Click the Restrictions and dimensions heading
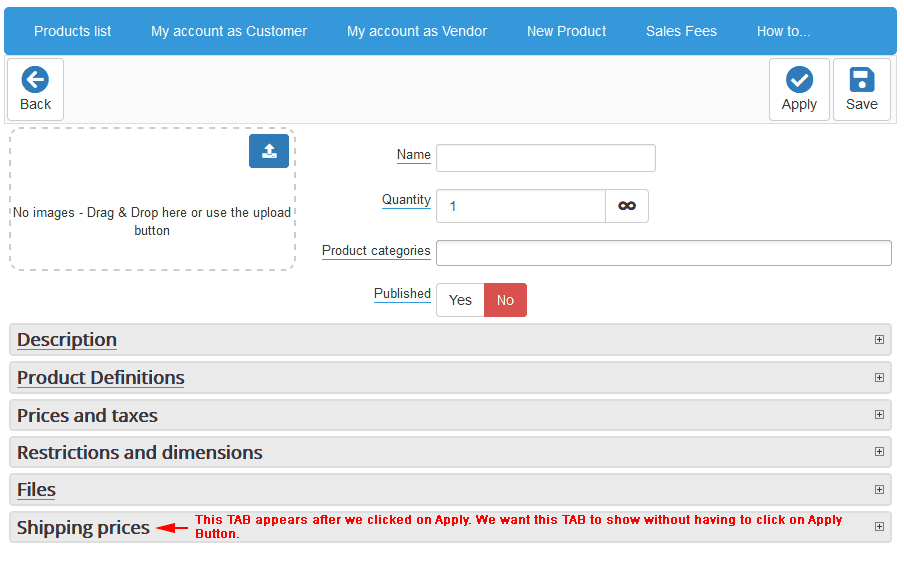904x579 pixels. [140, 452]
